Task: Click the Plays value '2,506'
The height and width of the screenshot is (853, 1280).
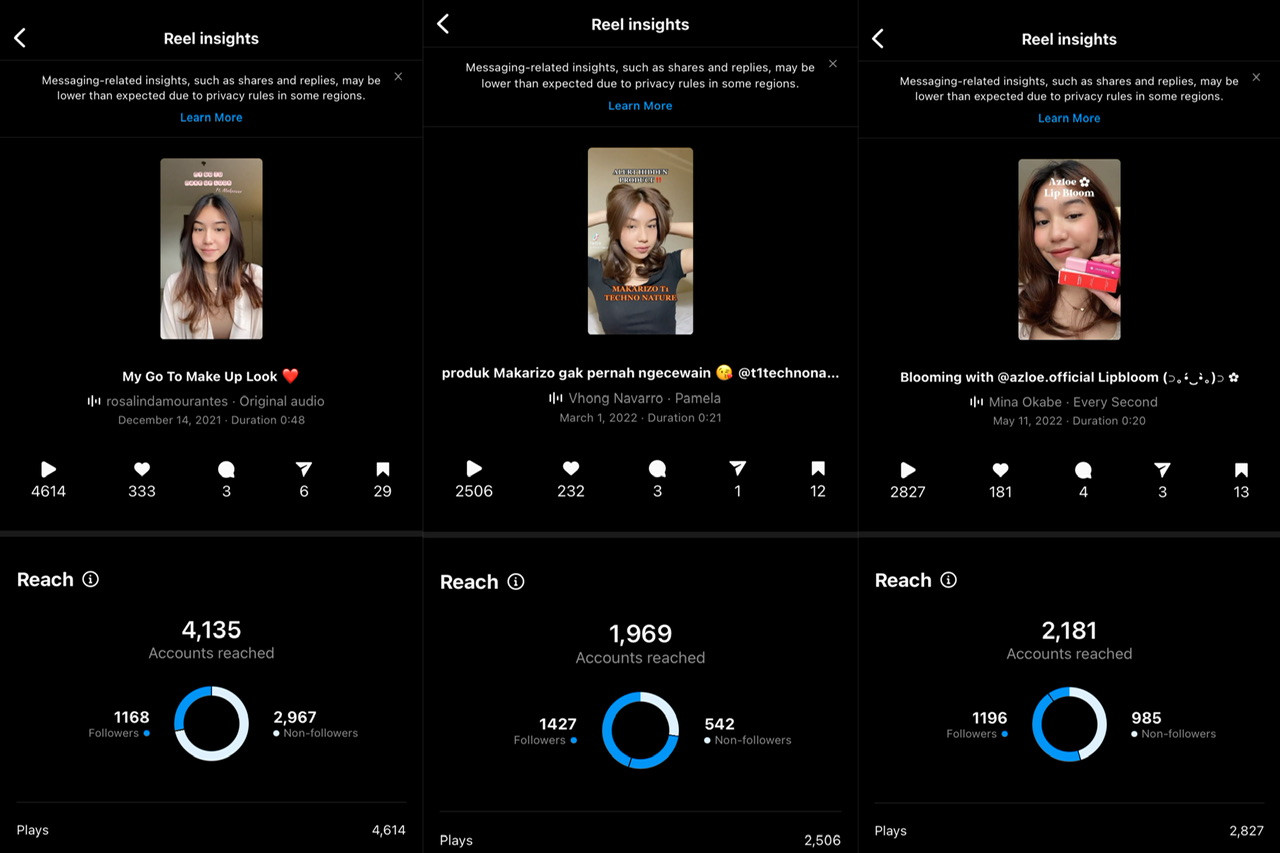Action: [822, 841]
